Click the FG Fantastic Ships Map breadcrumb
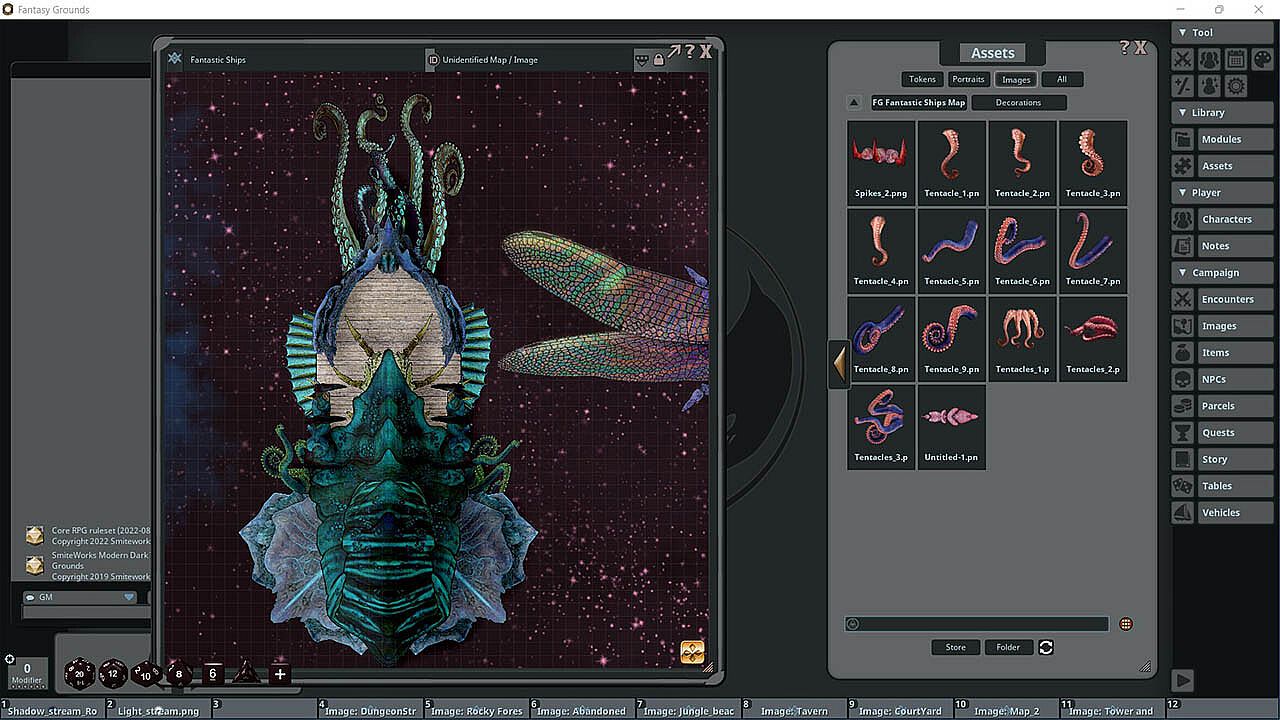This screenshot has width=1280, height=720. click(919, 102)
